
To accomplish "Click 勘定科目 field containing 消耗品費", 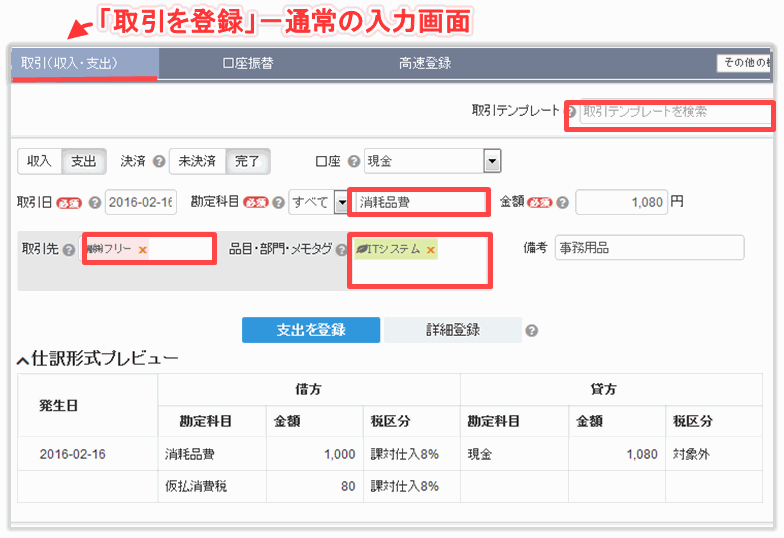I will tap(419, 202).
